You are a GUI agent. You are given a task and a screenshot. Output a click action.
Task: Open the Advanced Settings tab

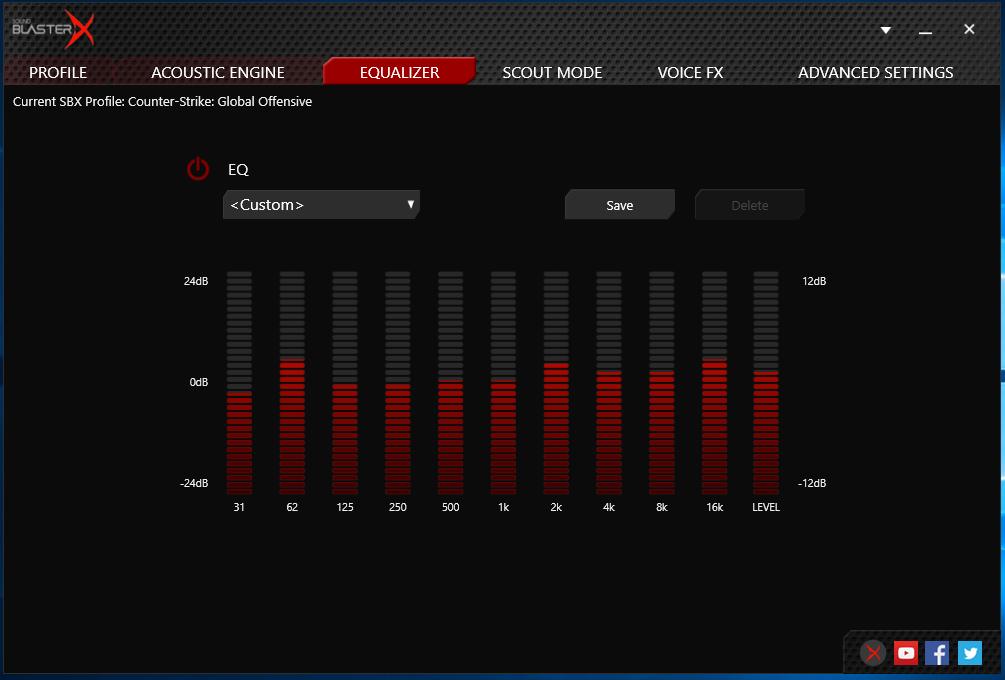click(x=875, y=72)
